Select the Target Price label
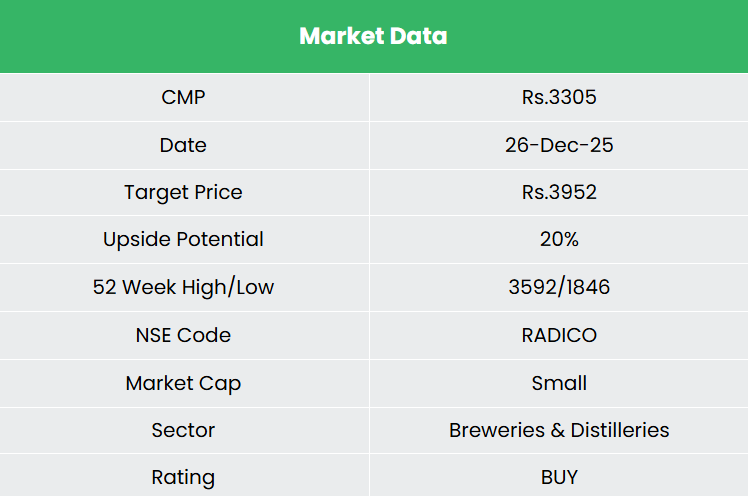This screenshot has height=496, width=748. coord(183,192)
